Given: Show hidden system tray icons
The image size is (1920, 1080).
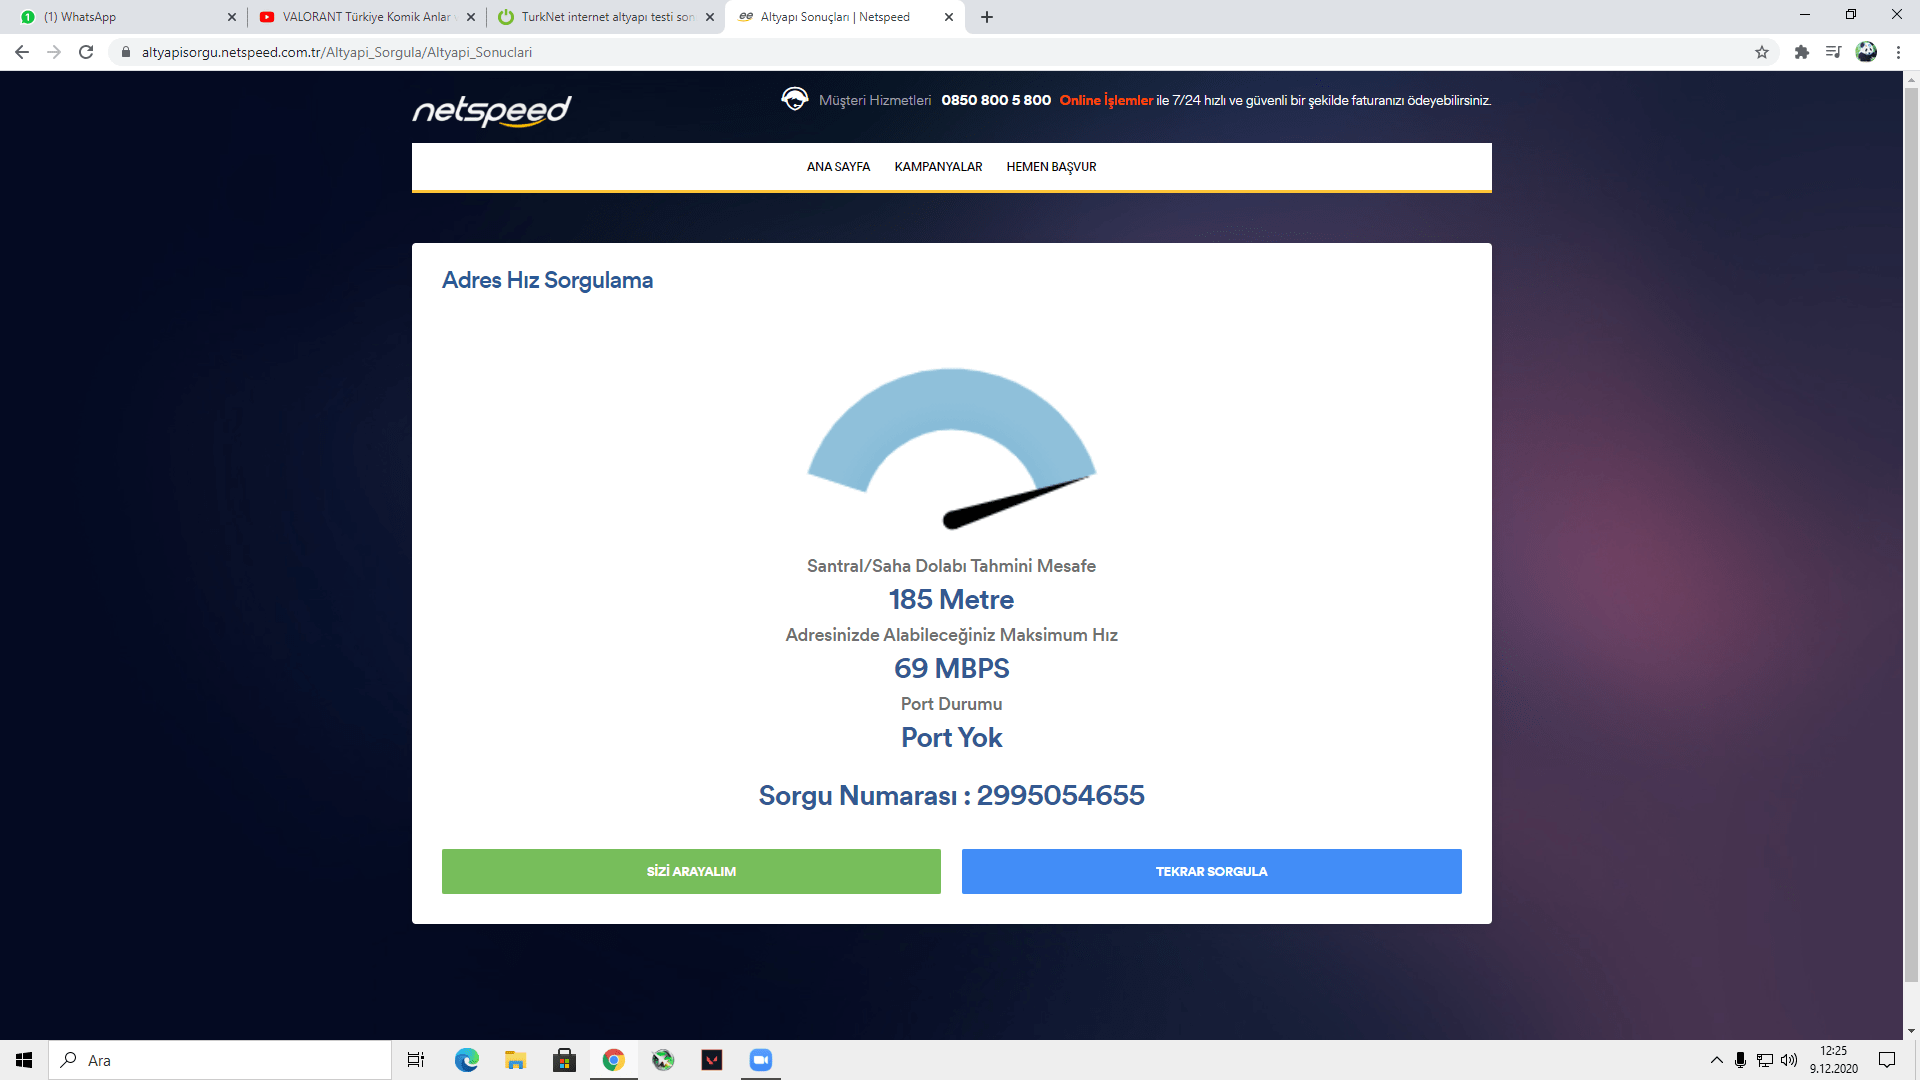Looking at the screenshot, I should [1716, 1060].
